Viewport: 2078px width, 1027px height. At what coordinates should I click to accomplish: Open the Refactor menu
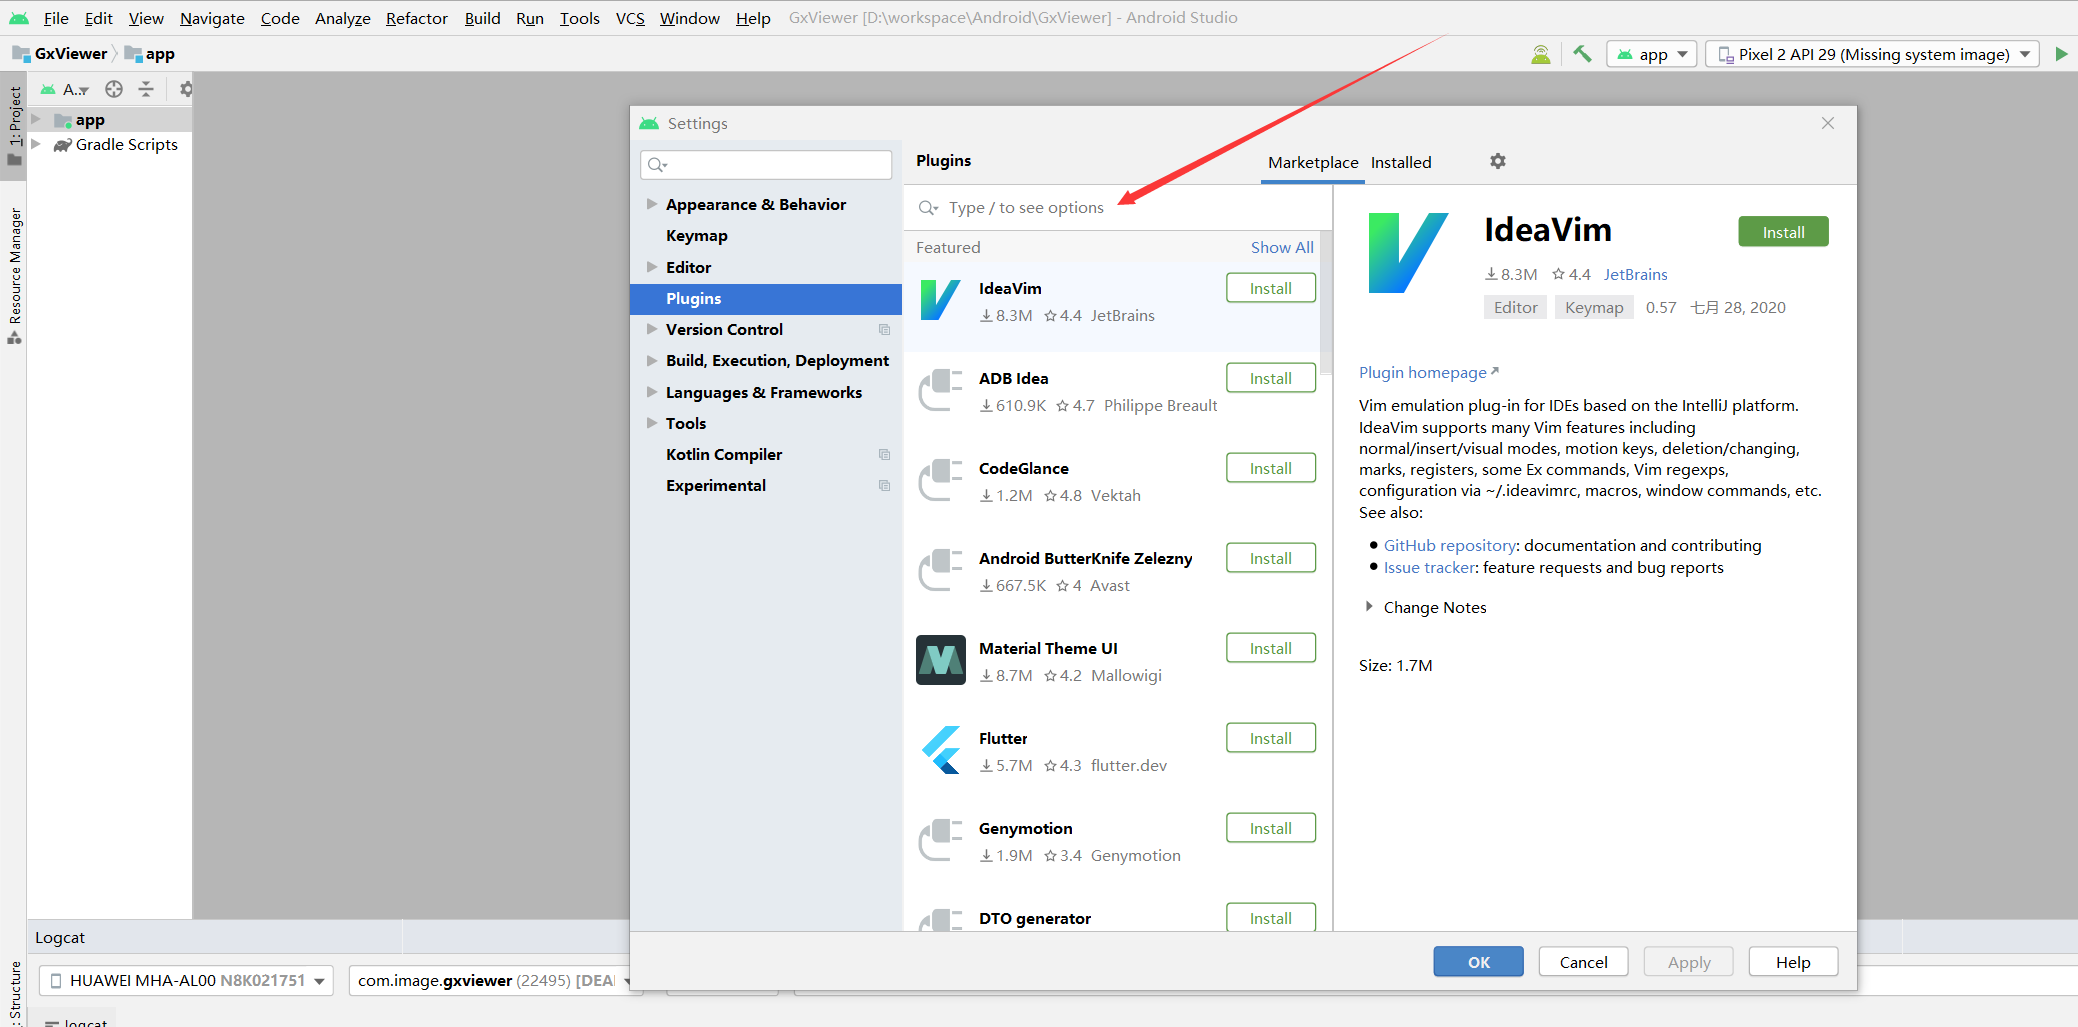coord(417,18)
